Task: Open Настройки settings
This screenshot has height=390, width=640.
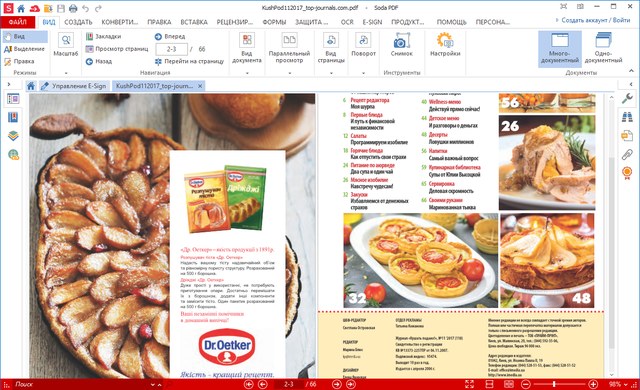Action: [445, 45]
